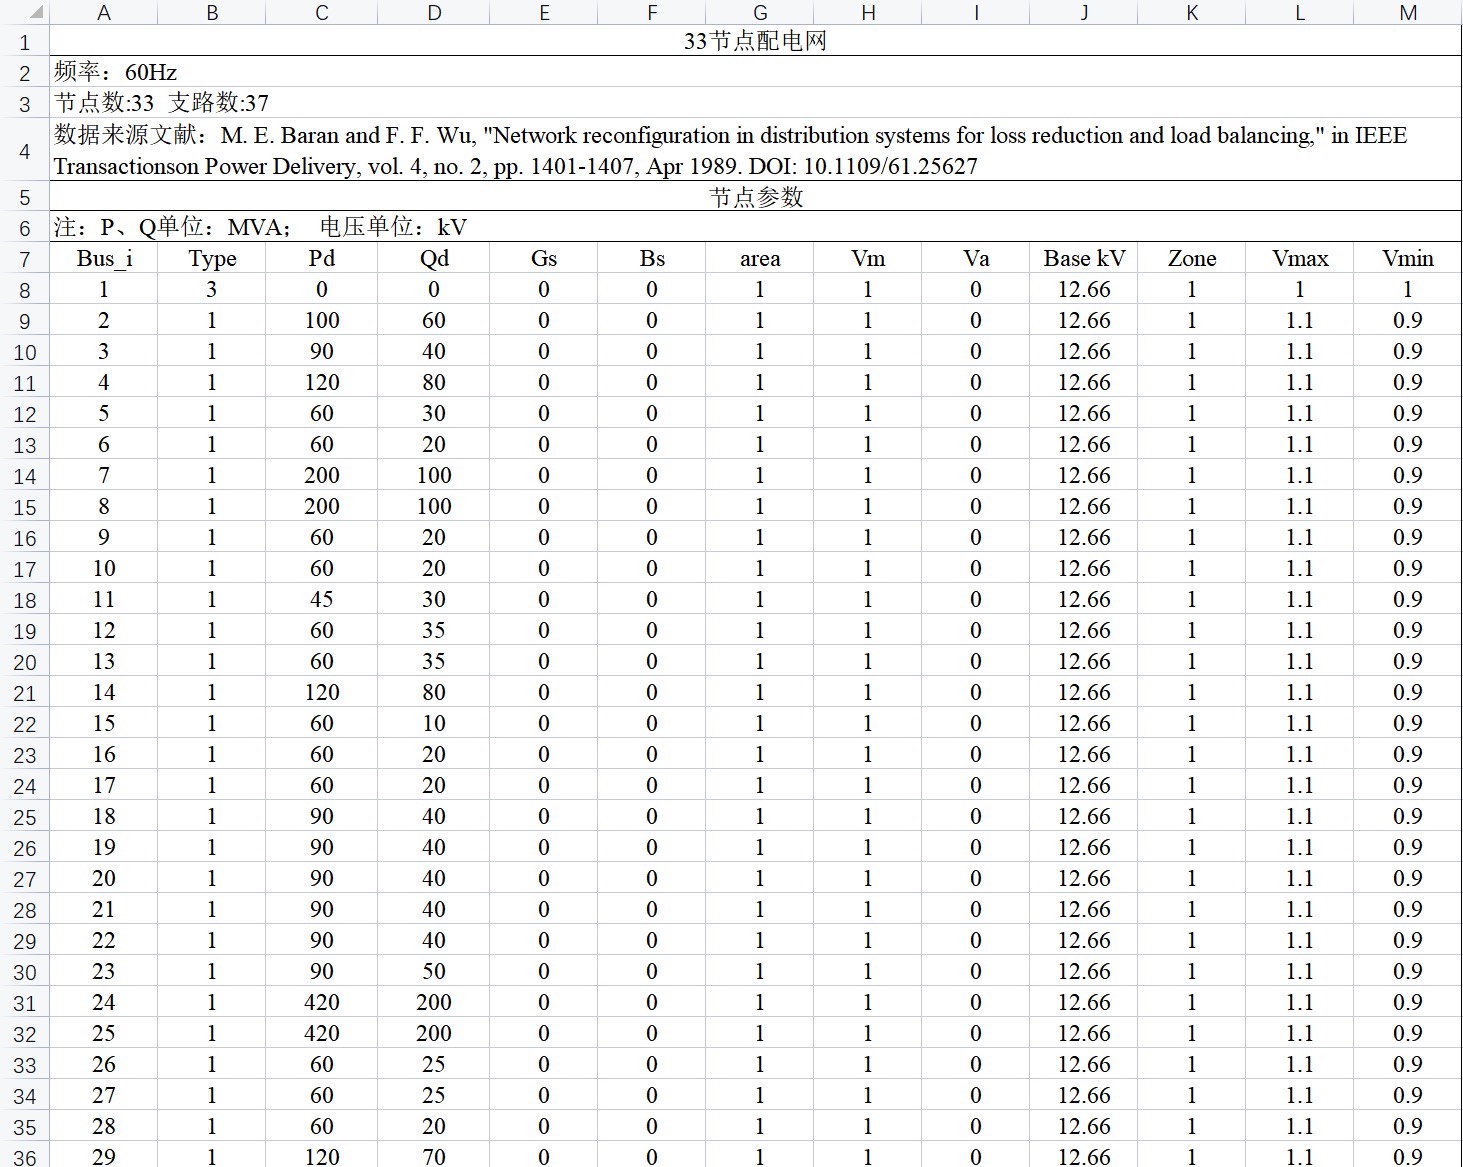This screenshot has width=1463, height=1167.
Task: Select the Base kV value in row 8
Action: pos(1084,289)
